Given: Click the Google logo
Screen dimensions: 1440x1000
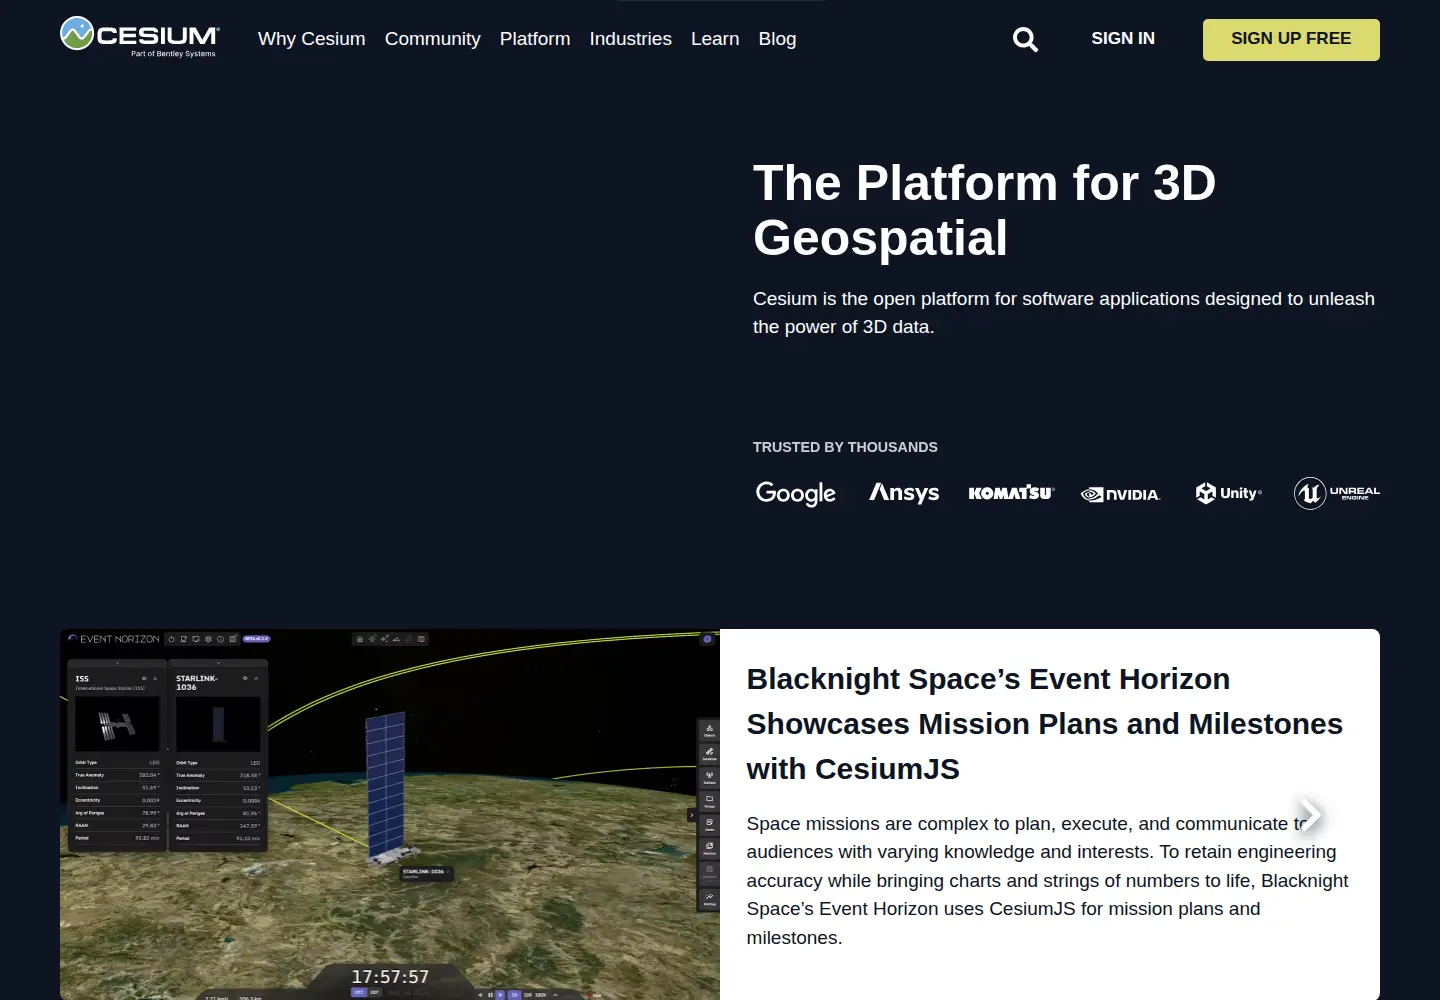Looking at the screenshot, I should point(796,493).
